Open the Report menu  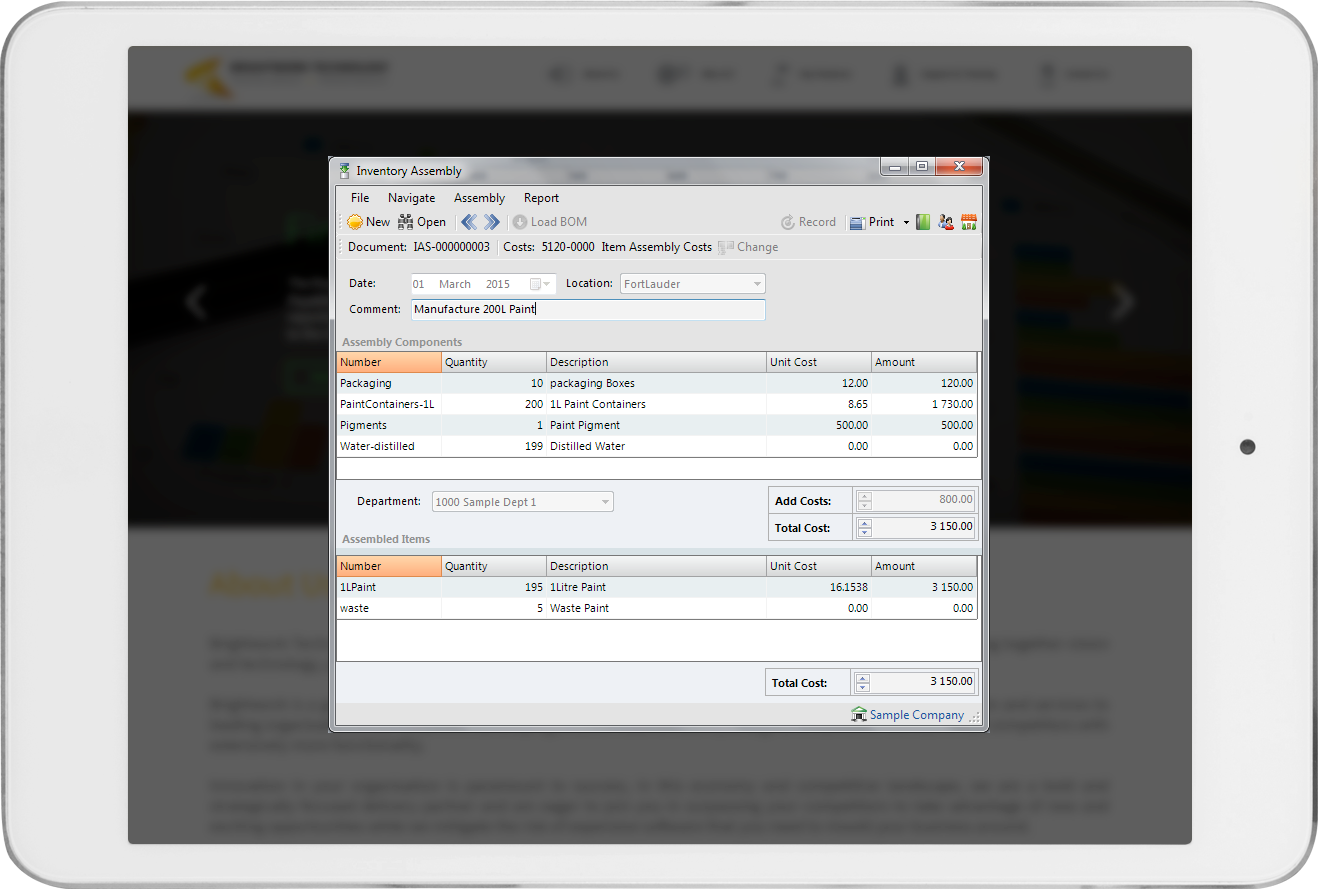(541, 198)
